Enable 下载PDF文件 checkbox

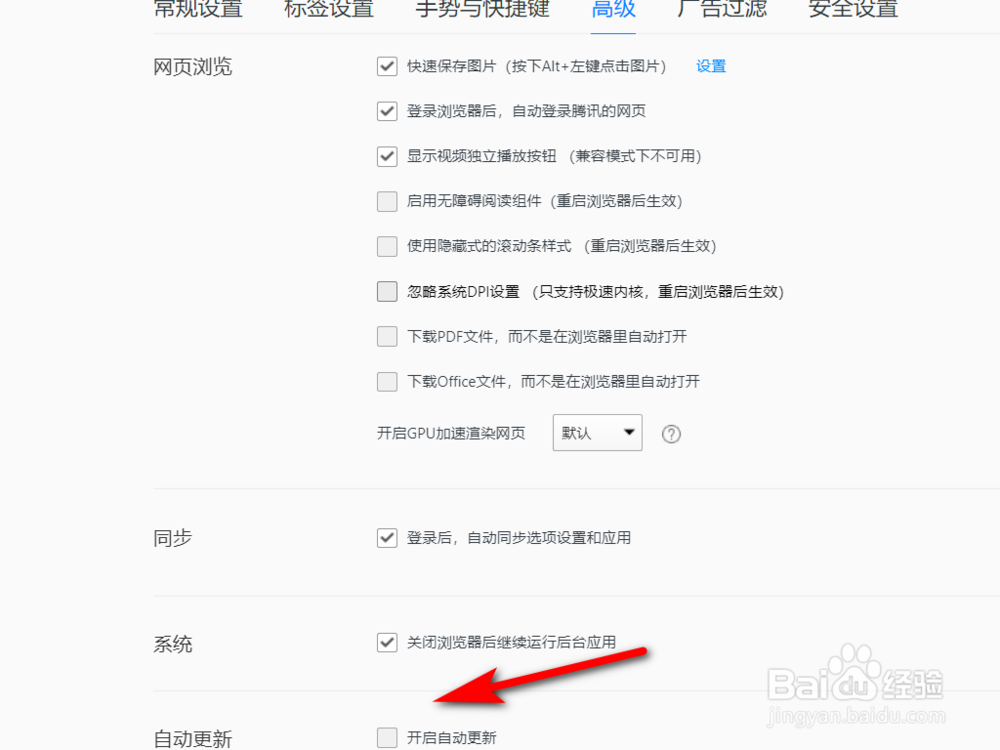pos(387,336)
